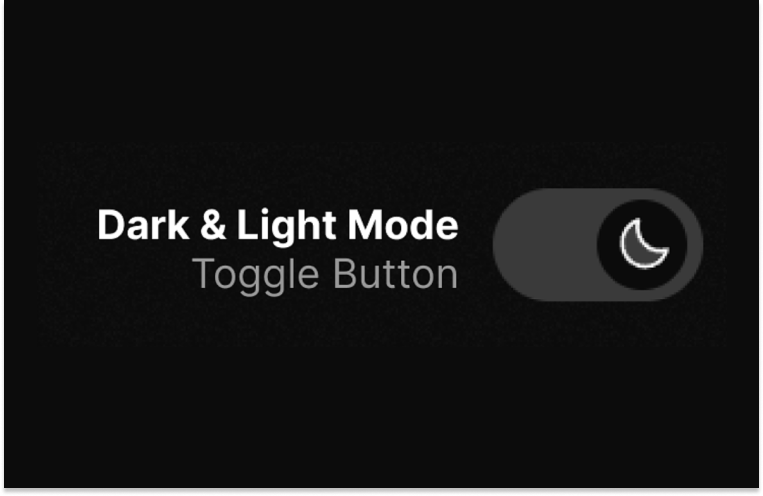Toggle the Dark & Light Mode switch

[x=598, y=244]
